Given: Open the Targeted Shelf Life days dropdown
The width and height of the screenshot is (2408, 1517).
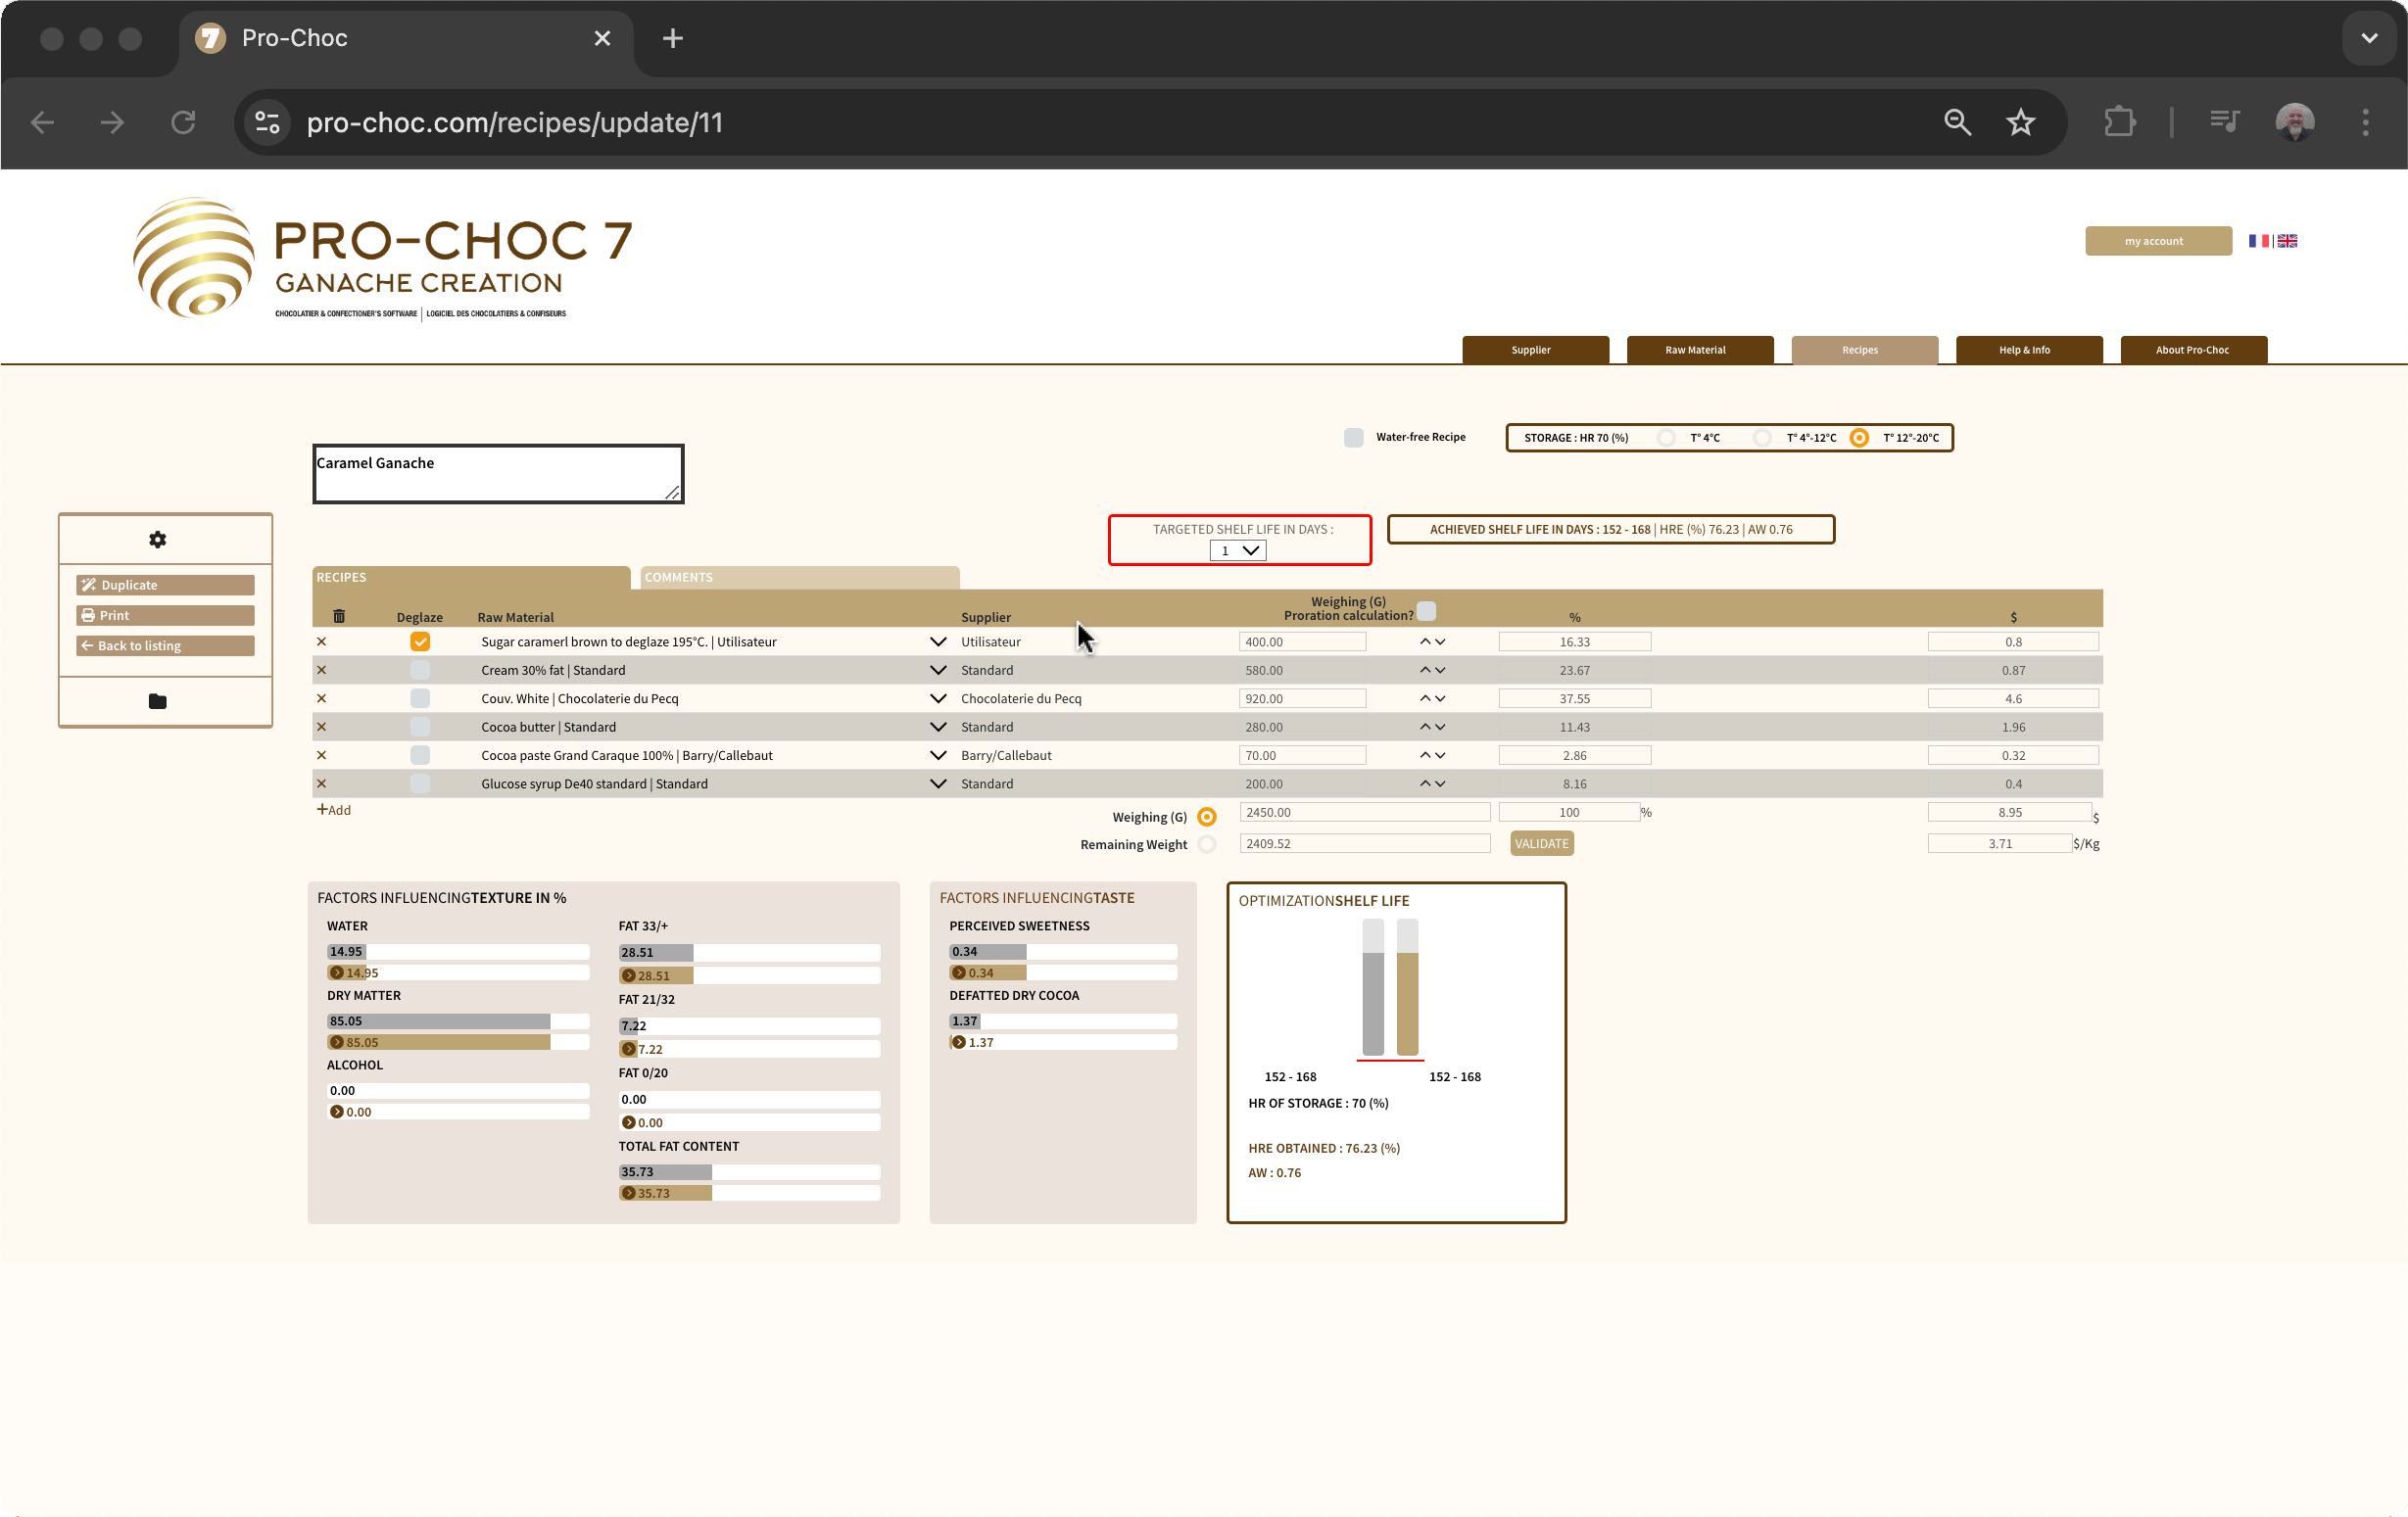Looking at the screenshot, I should tap(1238, 551).
